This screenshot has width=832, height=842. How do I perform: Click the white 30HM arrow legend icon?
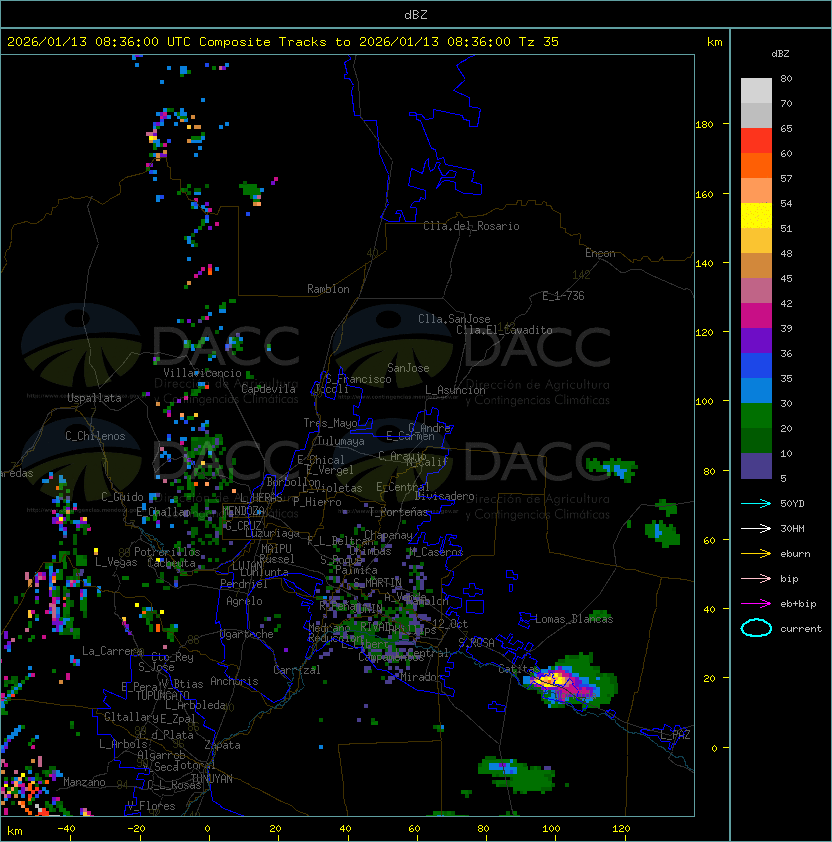756,529
